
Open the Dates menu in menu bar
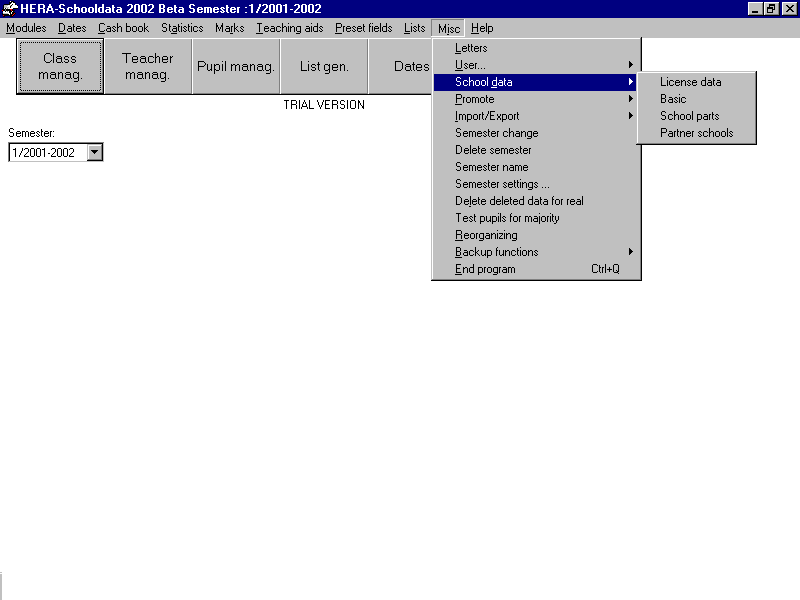coord(72,28)
